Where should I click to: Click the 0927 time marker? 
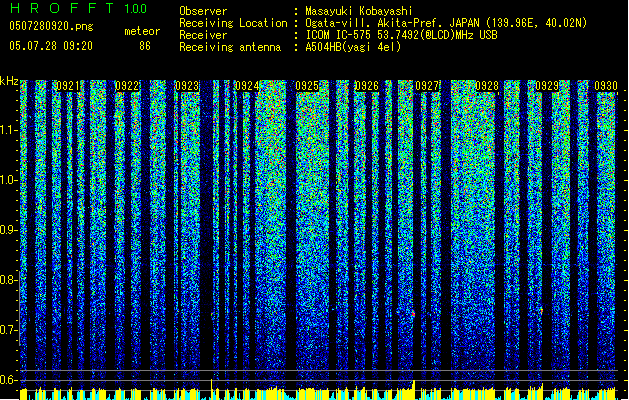tap(427, 86)
